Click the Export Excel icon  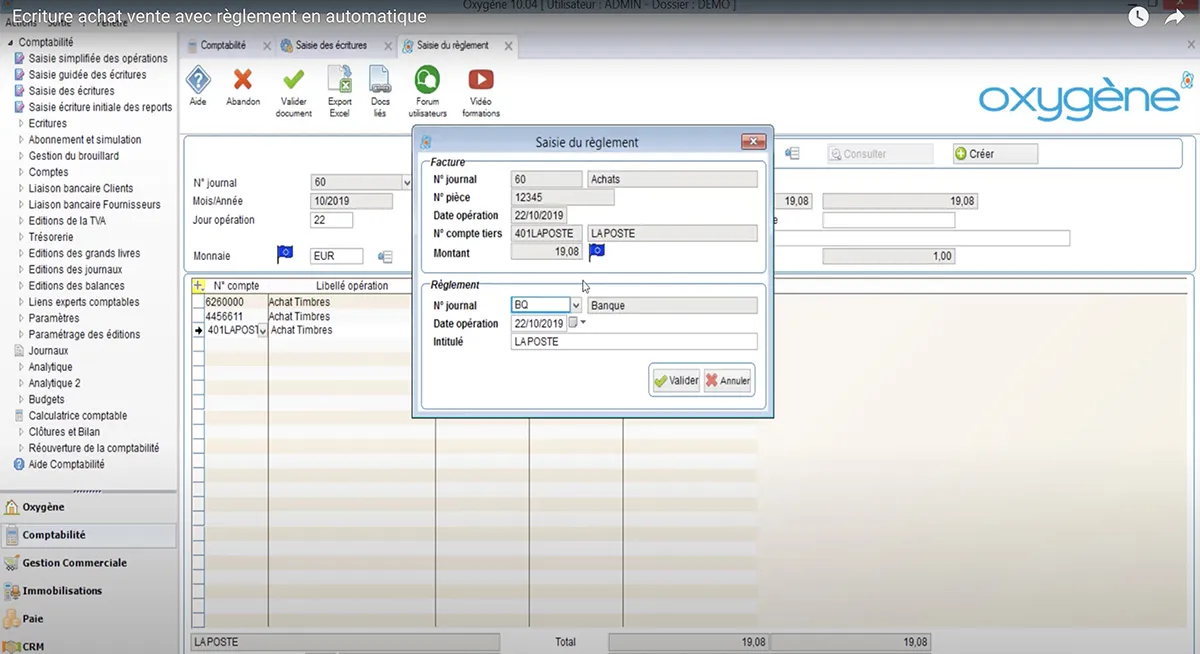click(x=340, y=80)
